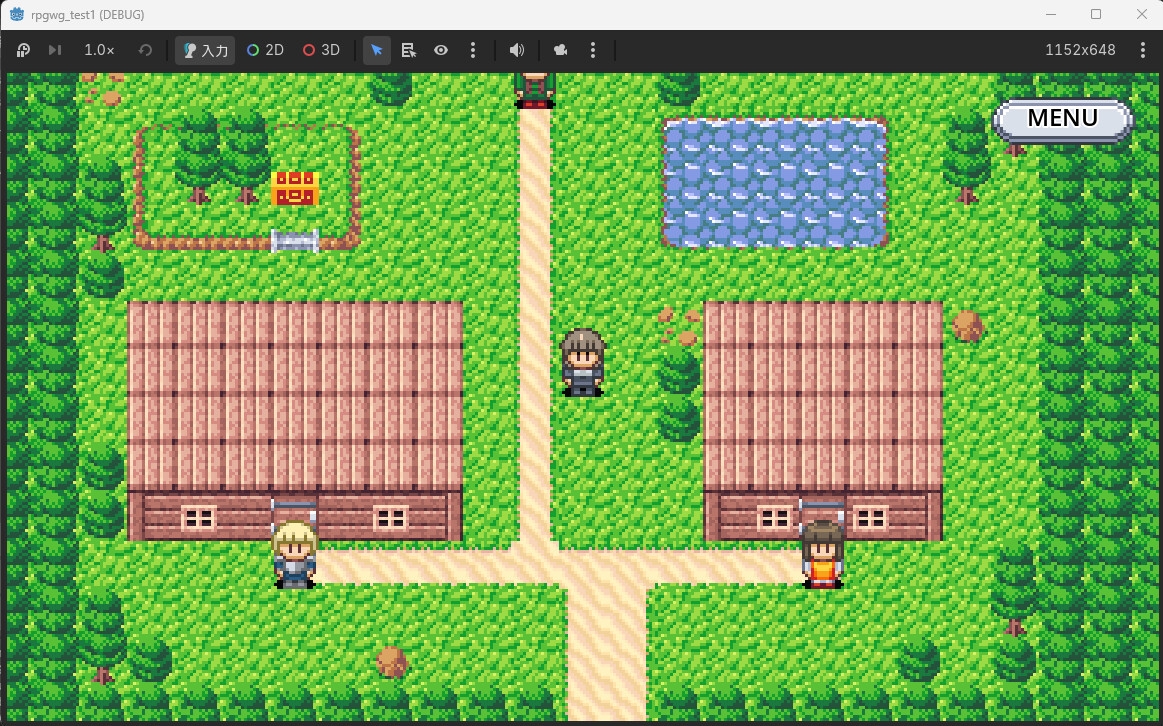
Task: Click the suspend/pause embedded game icon
Action: click(23, 50)
